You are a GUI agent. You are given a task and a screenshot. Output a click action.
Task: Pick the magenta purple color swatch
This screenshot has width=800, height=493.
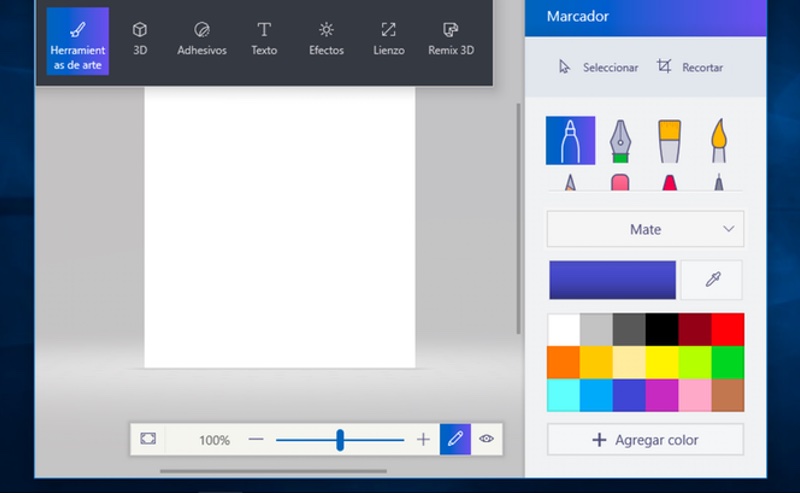(x=662, y=395)
